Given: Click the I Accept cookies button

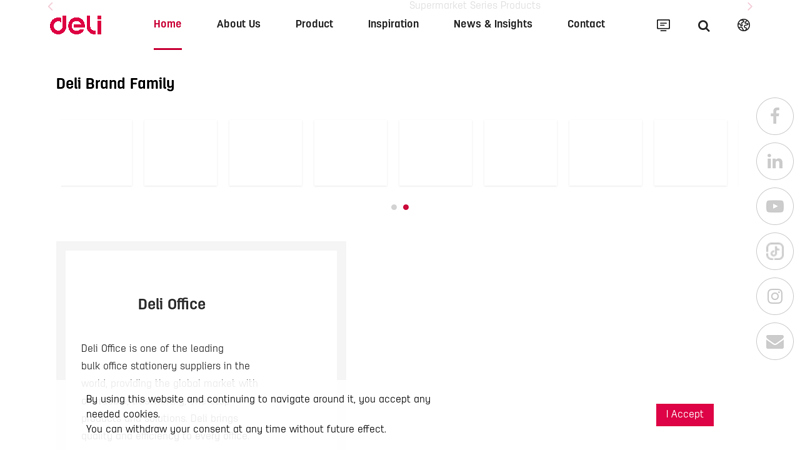Looking at the screenshot, I should (x=685, y=415).
